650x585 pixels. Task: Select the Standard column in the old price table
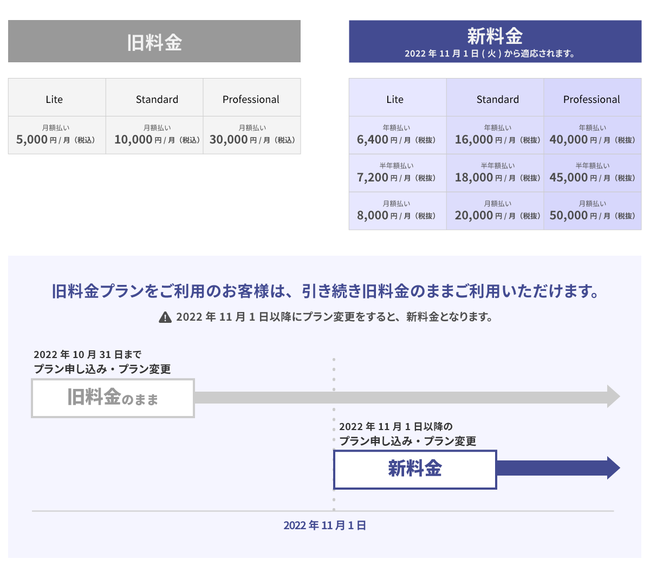click(157, 99)
